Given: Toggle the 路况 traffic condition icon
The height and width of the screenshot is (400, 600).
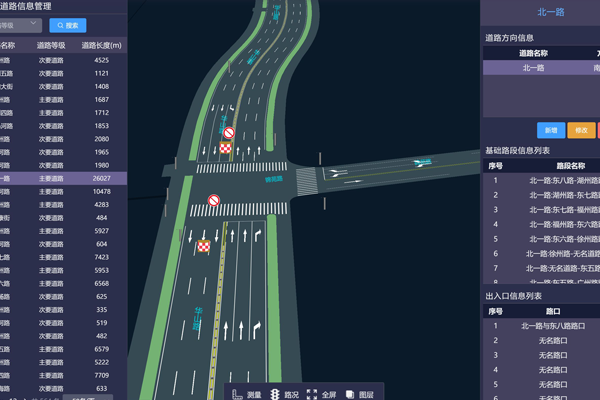Looking at the screenshot, I should point(275,394).
